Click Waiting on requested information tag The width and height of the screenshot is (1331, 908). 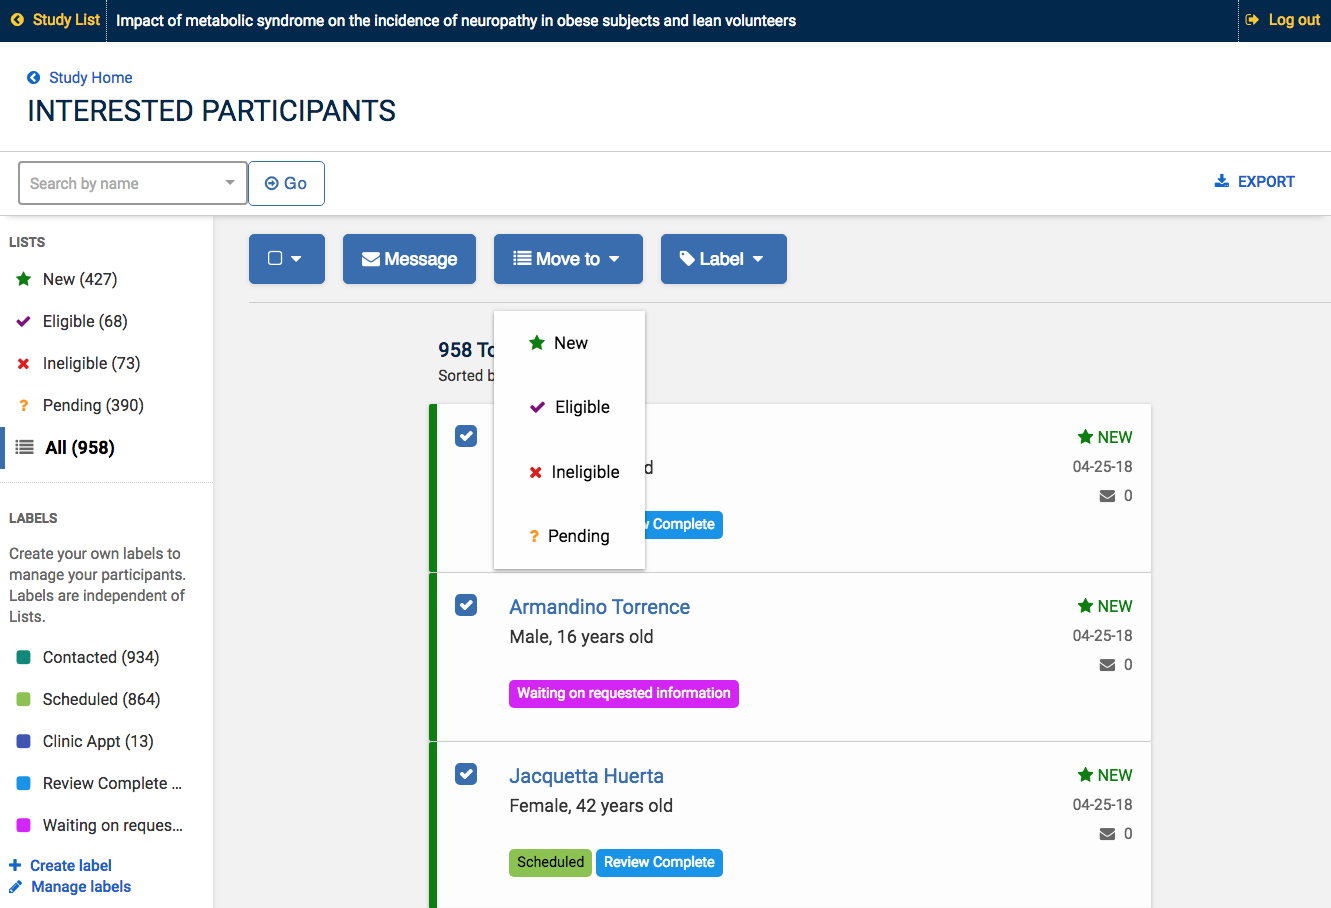624,693
